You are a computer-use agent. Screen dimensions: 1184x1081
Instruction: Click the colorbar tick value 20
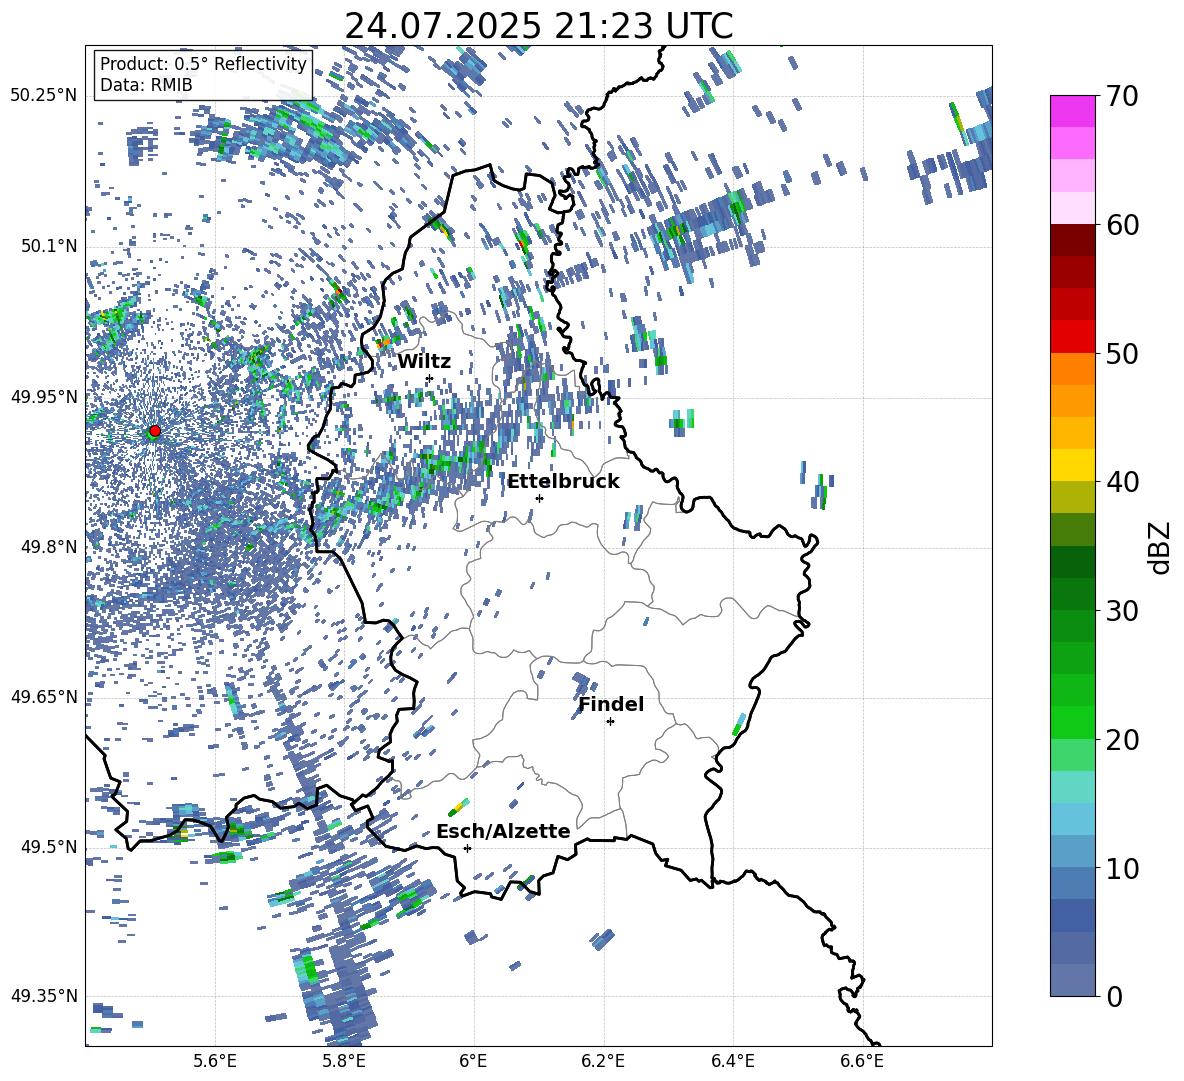(x=1121, y=740)
